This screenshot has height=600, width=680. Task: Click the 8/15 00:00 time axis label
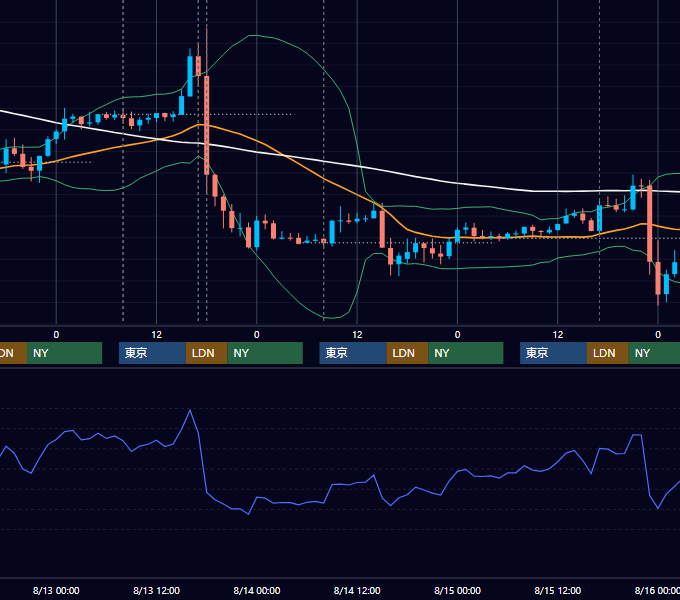457,590
